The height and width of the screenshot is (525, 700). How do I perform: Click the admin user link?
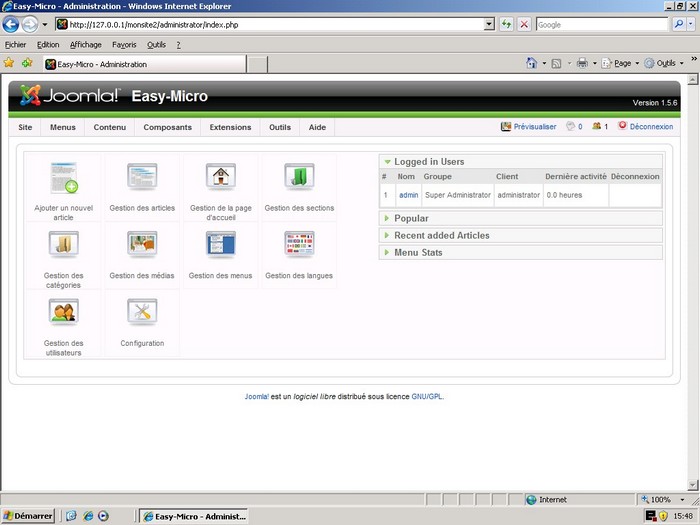[408, 195]
